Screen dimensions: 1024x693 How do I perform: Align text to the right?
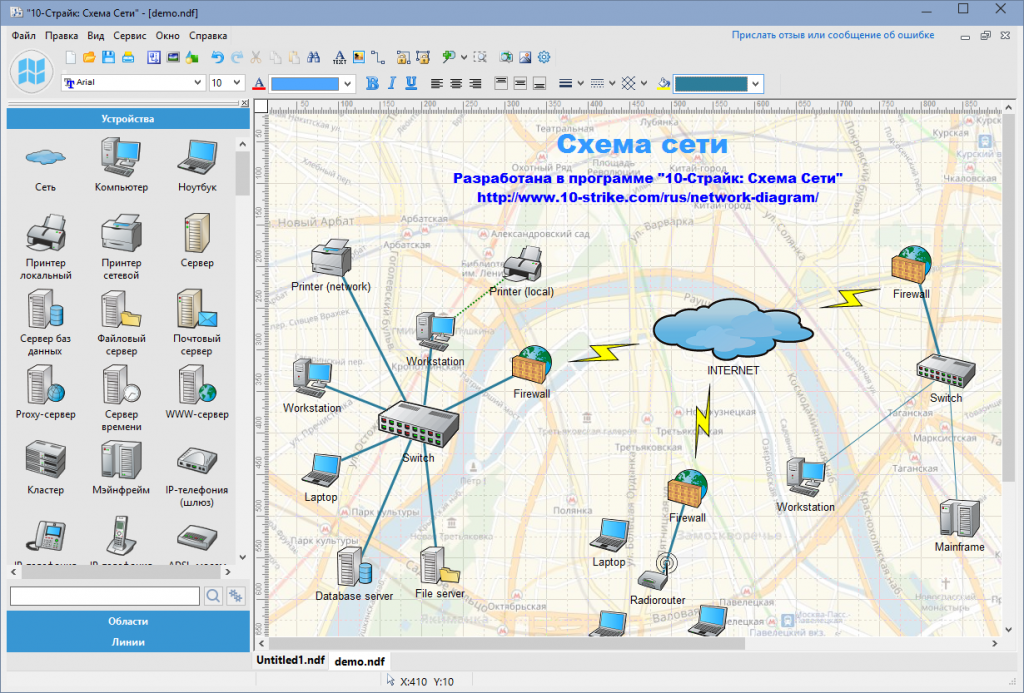[x=475, y=83]
